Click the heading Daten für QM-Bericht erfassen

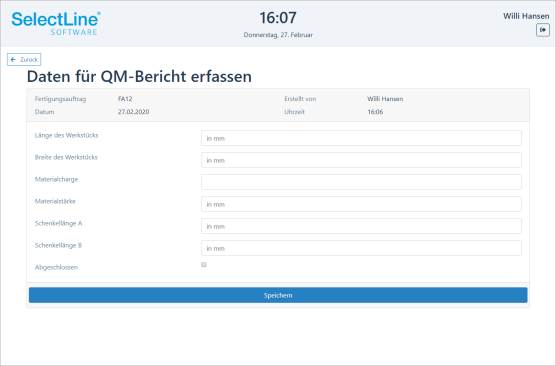(x=139, y=77)
